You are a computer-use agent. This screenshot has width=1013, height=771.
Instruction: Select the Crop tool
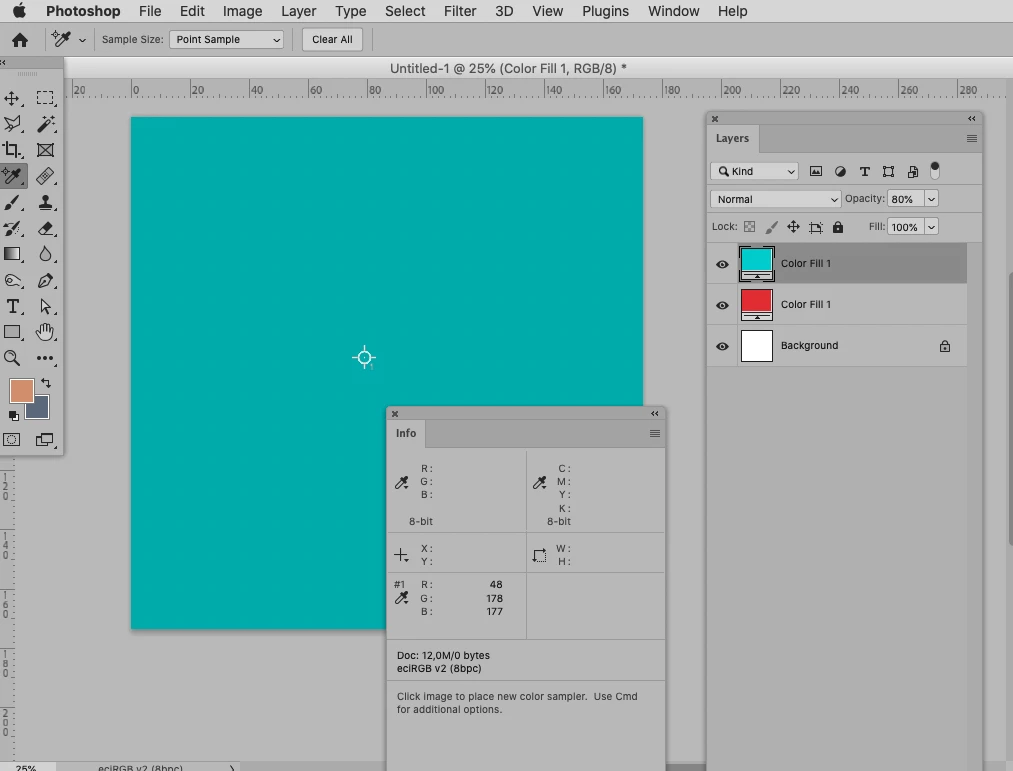pyautogui.click(x=12, y=150)
